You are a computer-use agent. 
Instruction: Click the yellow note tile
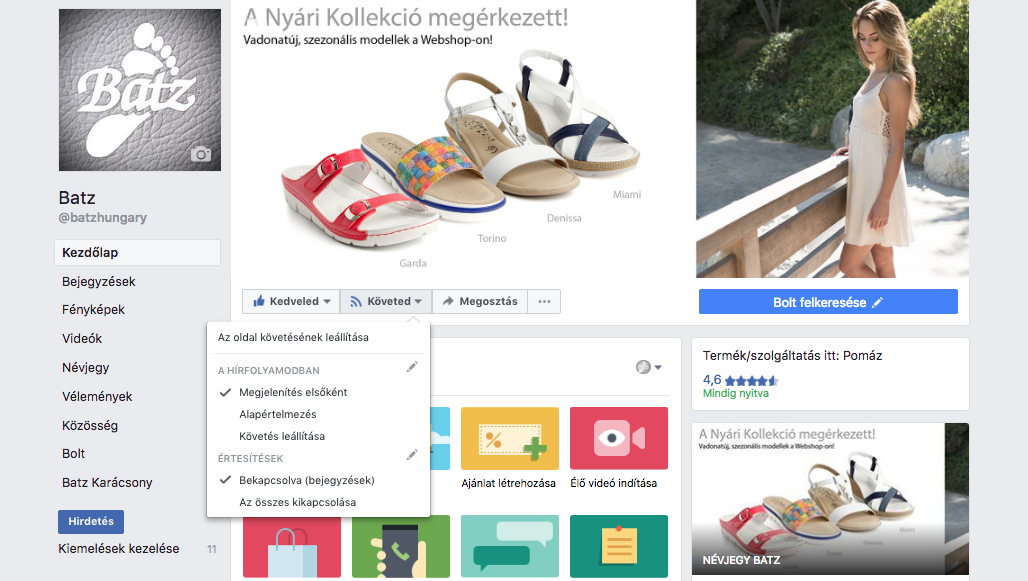pos(619,546)
